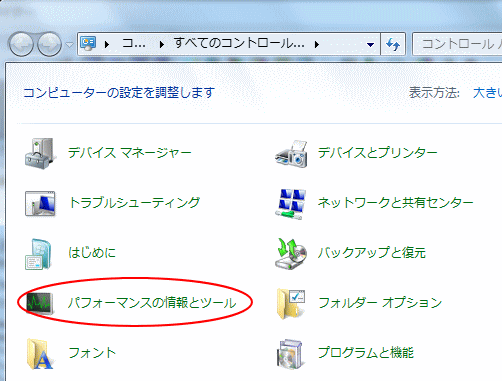The height and width of the screenshot is (381, 502).
Task: Open the はじめに link
Action: 92,253
